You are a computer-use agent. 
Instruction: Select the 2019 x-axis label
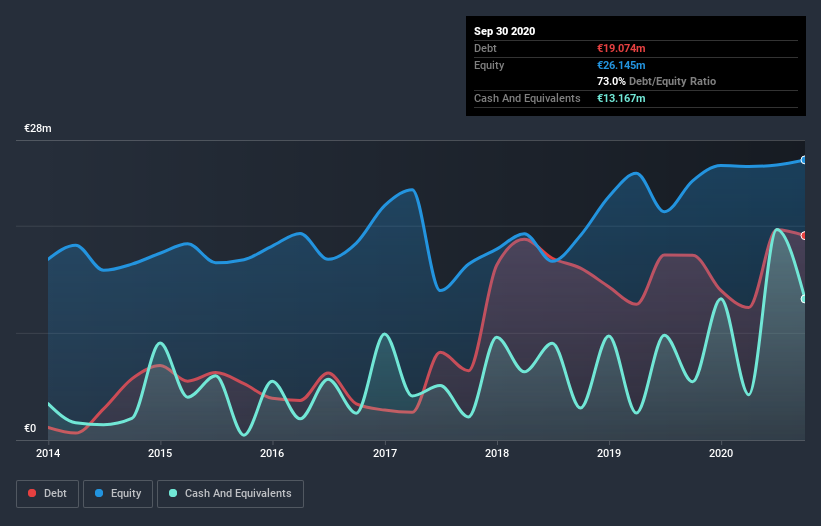pyautogui.click(x=609, y=453)
